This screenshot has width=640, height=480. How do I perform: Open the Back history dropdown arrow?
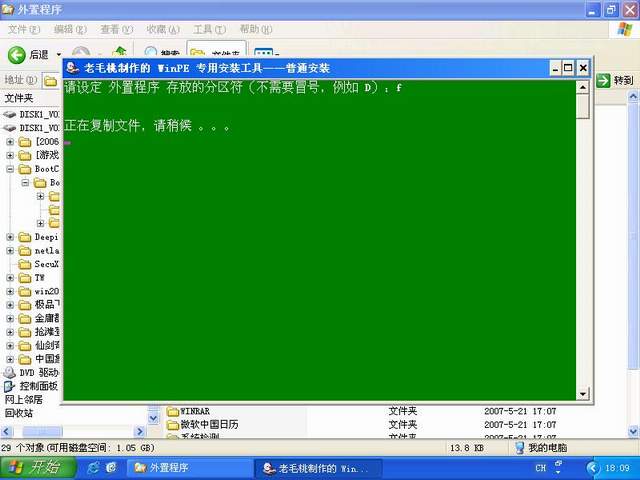59,55
